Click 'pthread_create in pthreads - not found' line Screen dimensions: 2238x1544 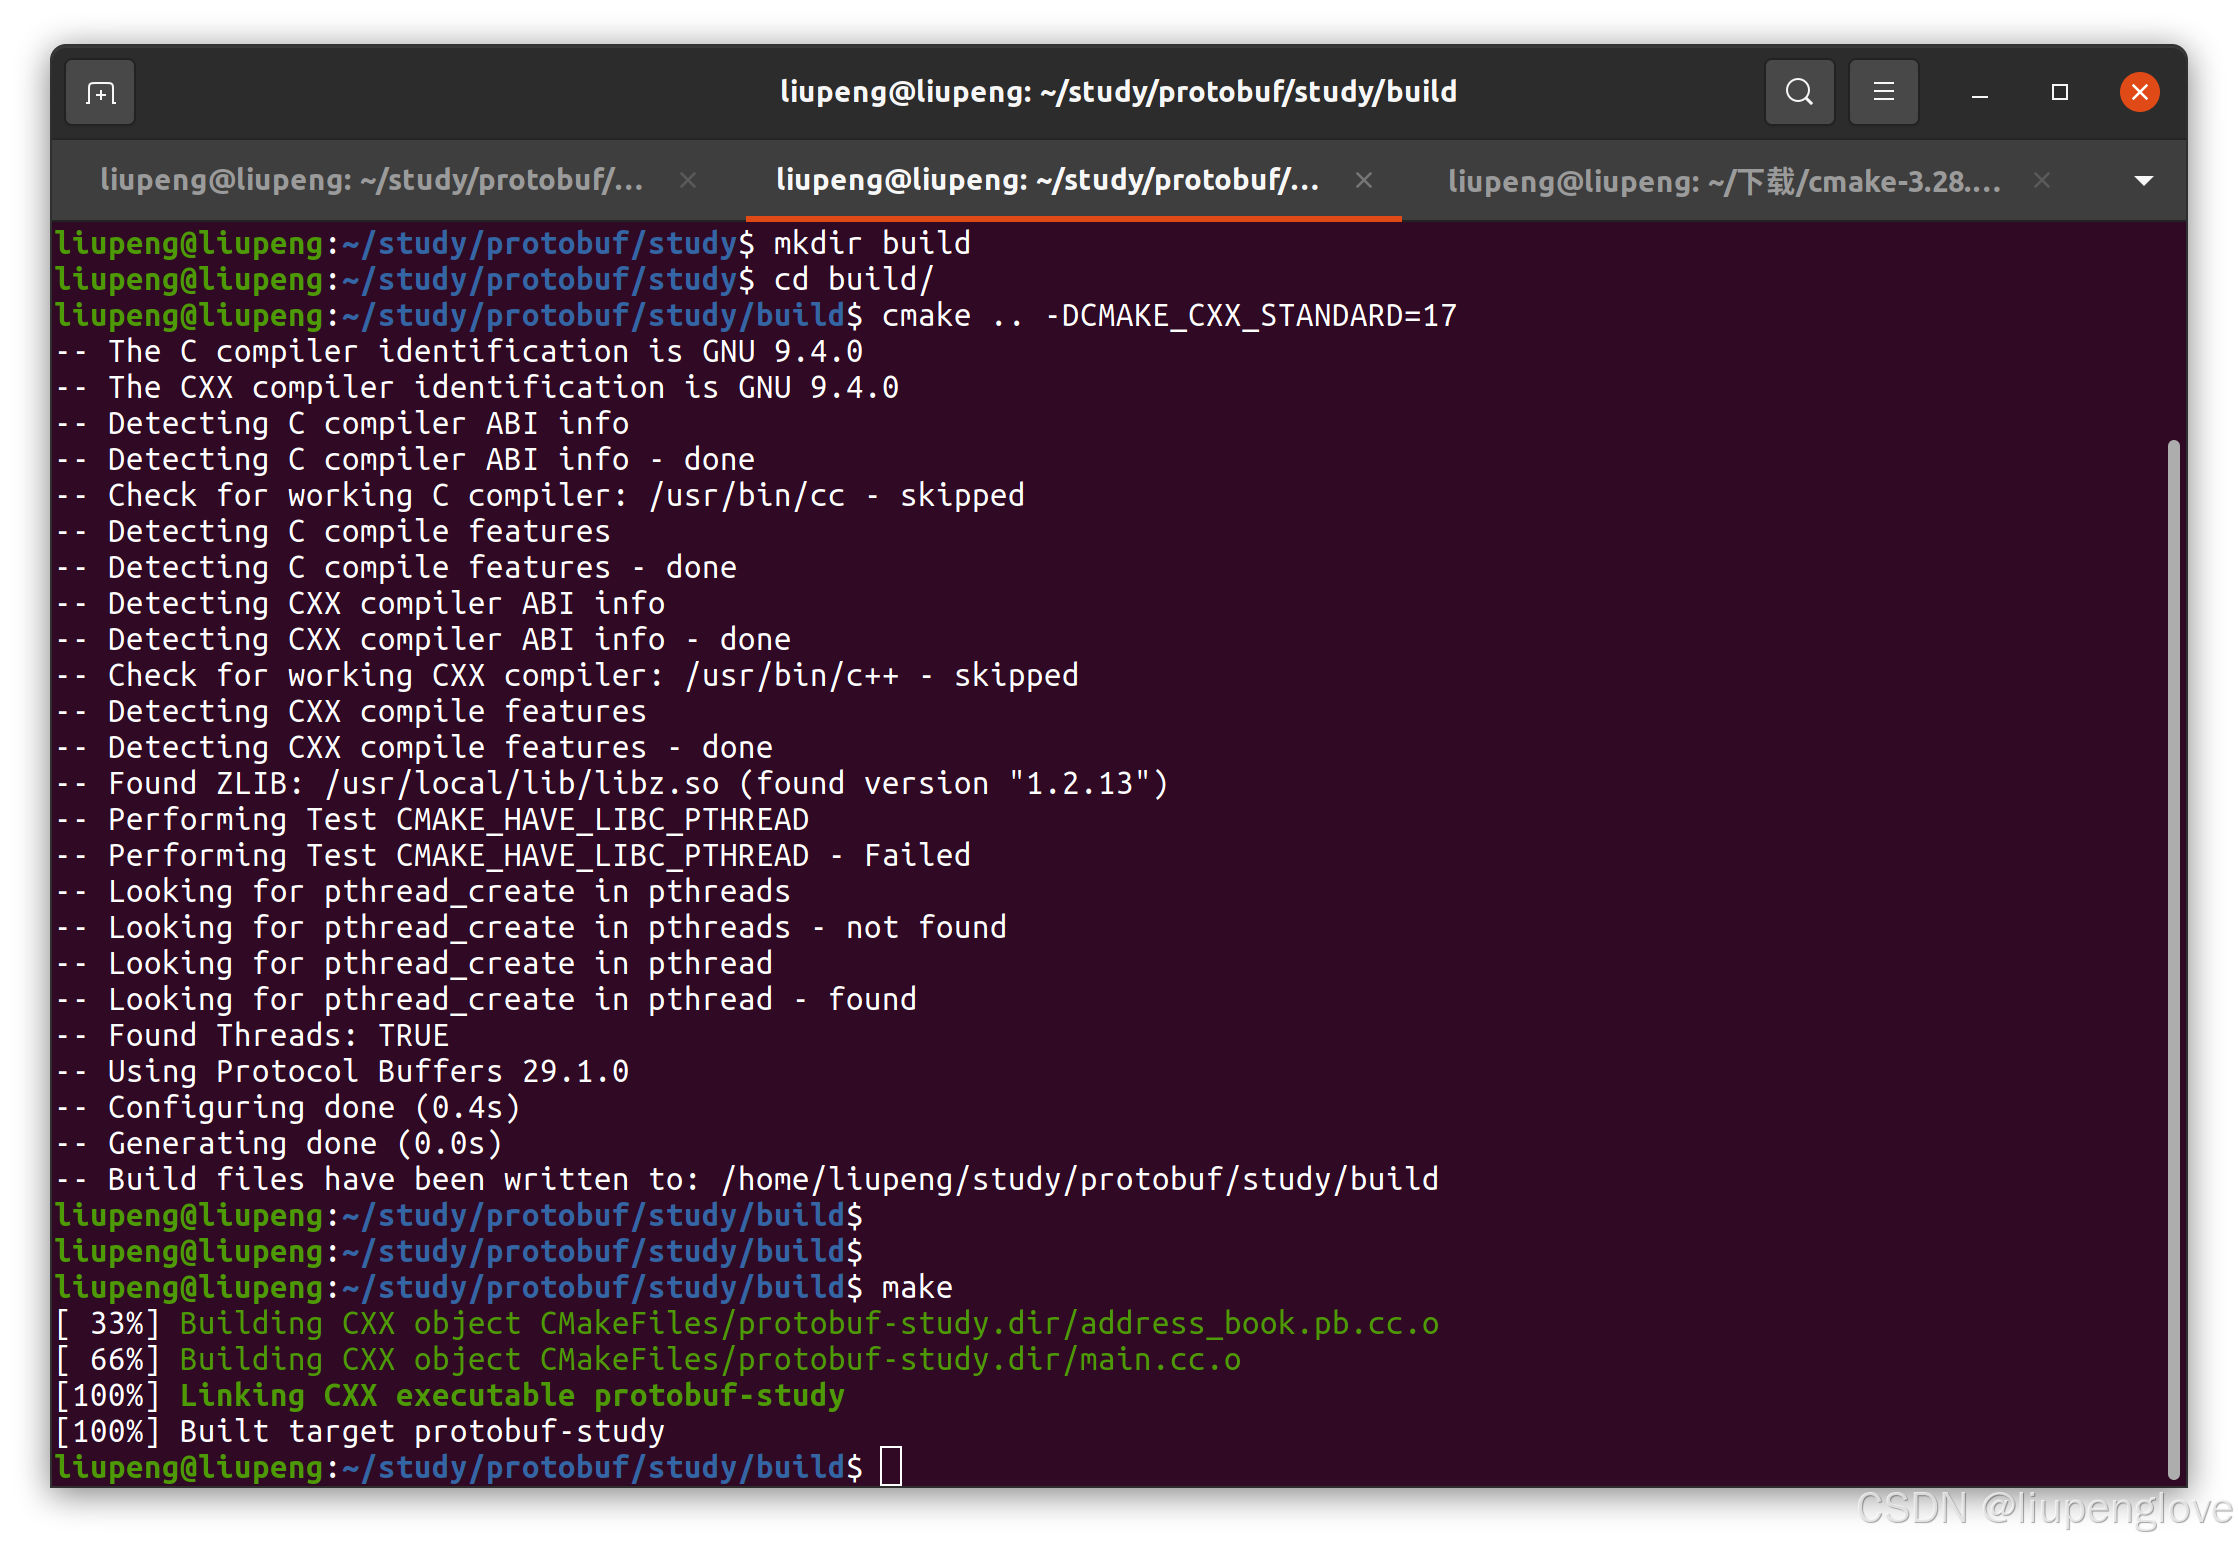[x=531, y=927]
